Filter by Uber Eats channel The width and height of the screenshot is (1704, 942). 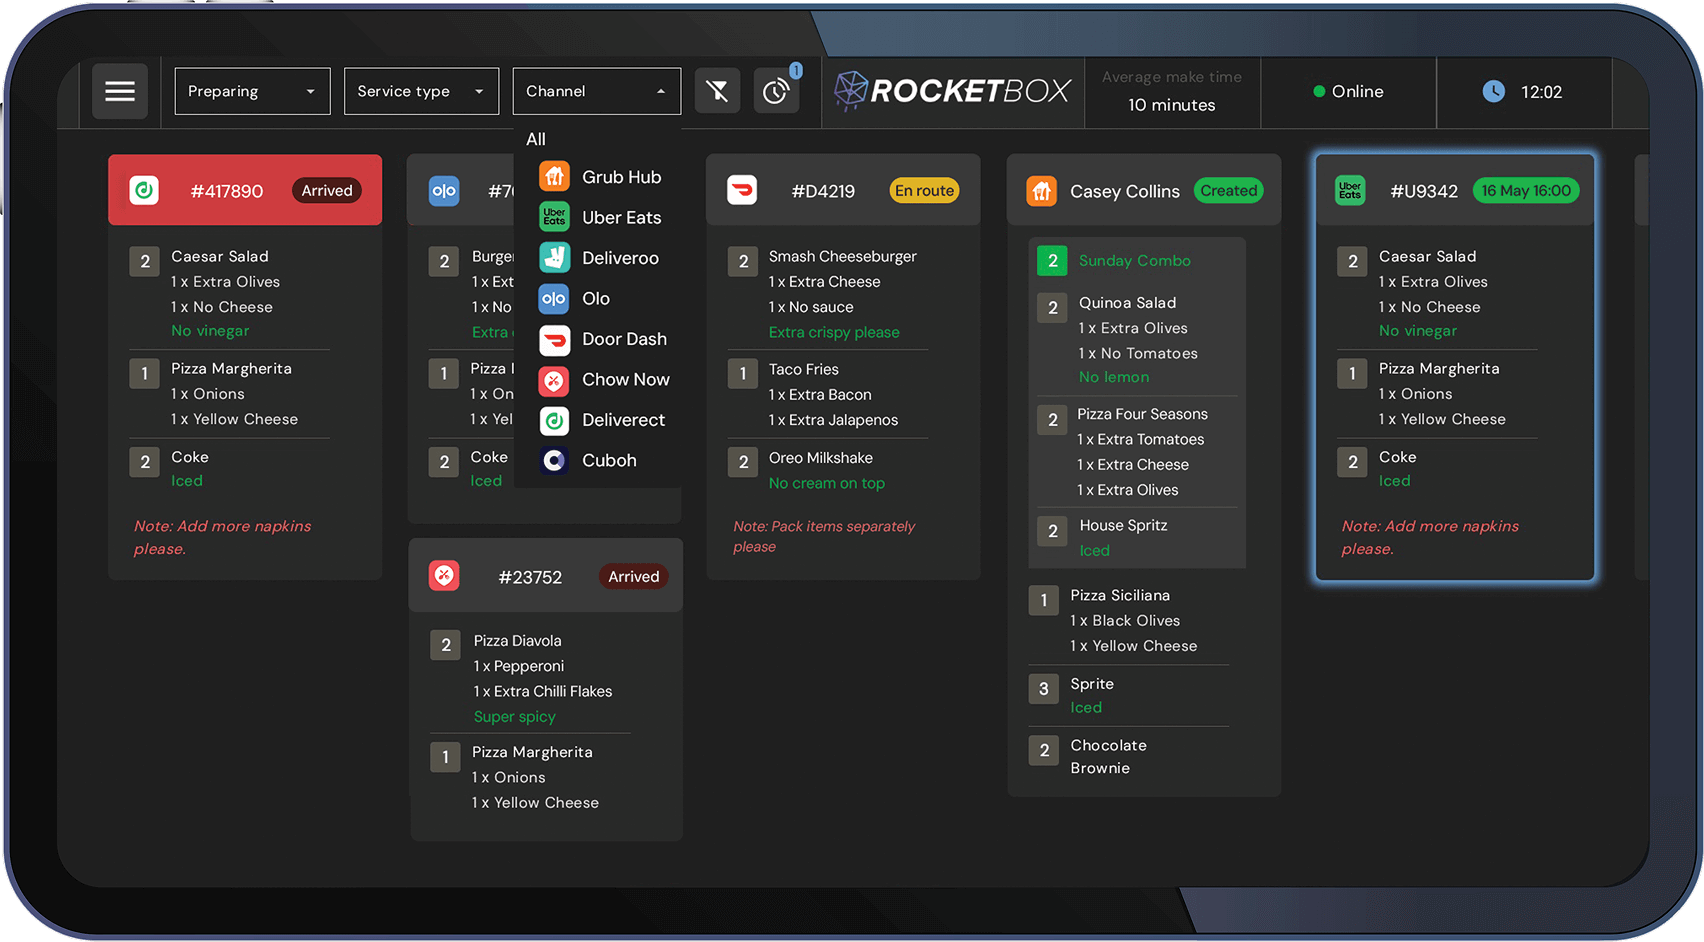pyautogui.click(x=621, y=218)
